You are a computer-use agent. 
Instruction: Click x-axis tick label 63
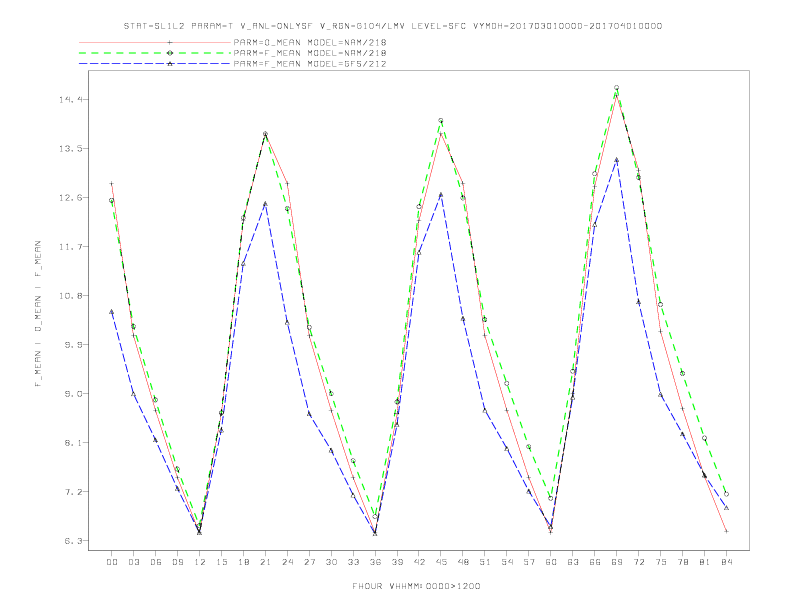[573, 562]
